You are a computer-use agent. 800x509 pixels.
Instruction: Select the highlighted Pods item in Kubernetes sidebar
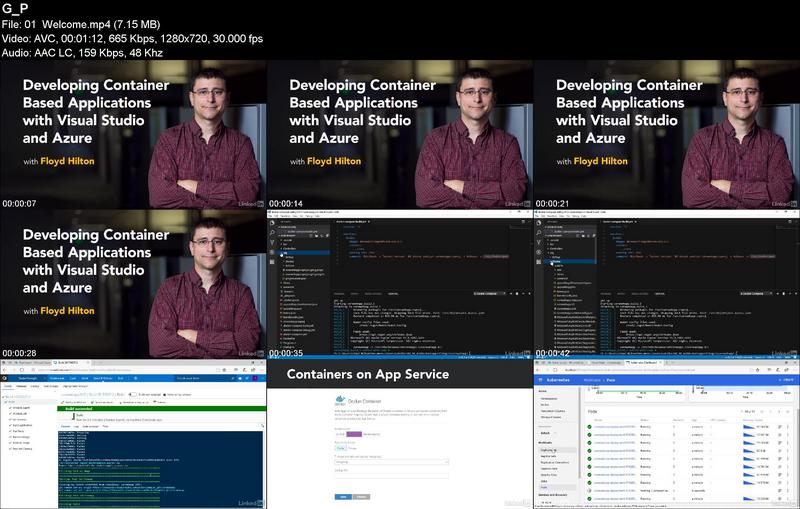pos(557,487)
